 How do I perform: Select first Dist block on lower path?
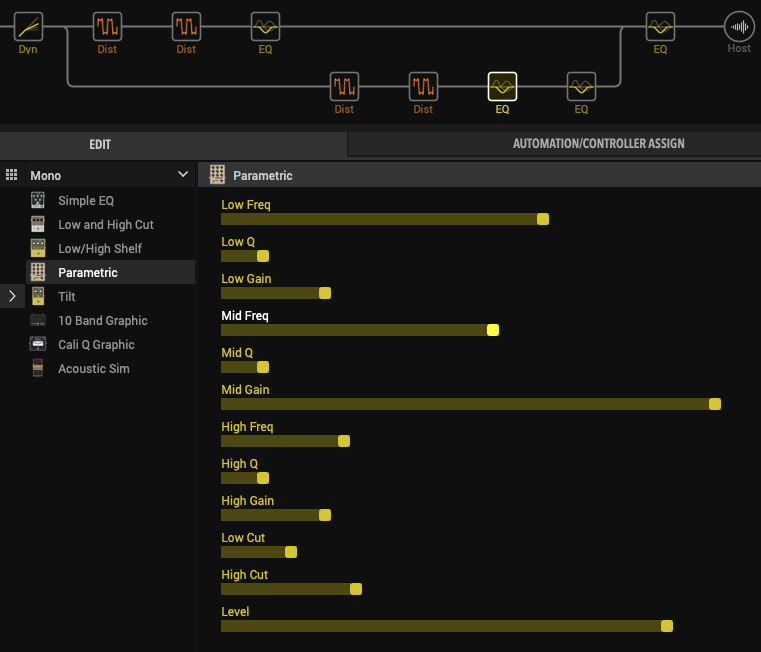[344, 87]
